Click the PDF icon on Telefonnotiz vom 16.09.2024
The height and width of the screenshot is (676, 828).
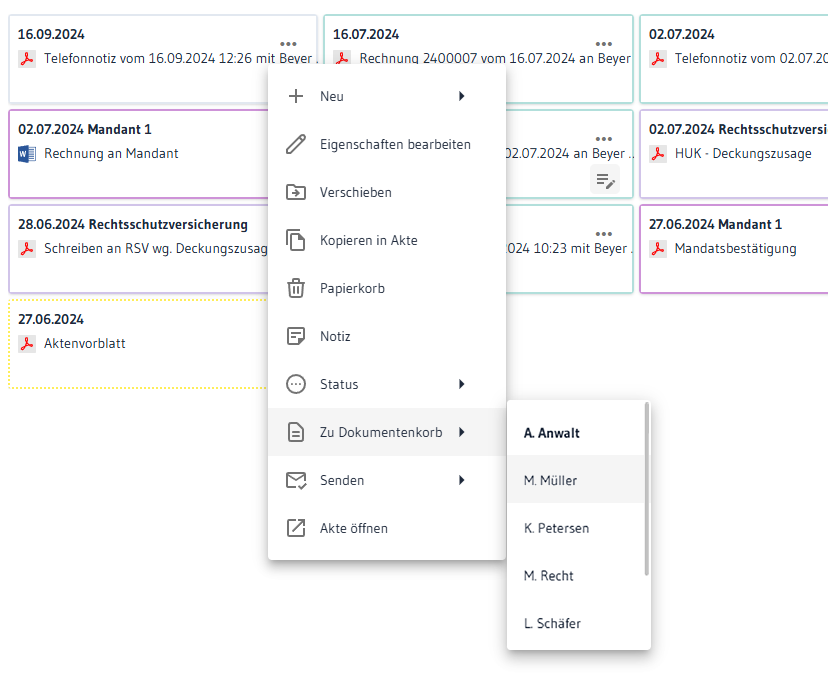(x=25, y=58)
